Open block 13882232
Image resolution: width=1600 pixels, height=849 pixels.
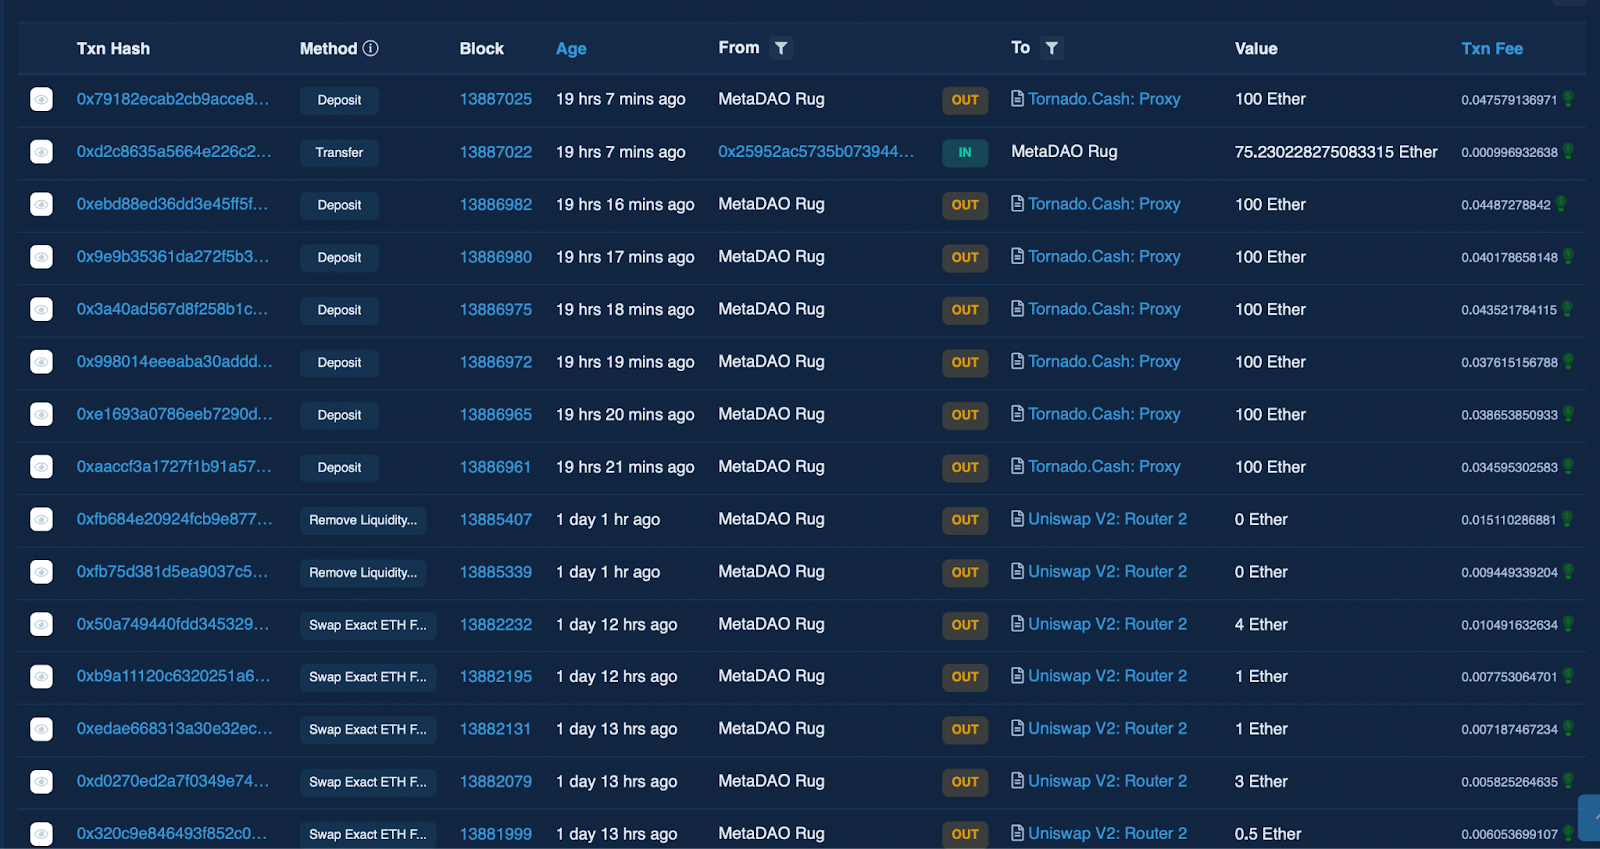496,624
